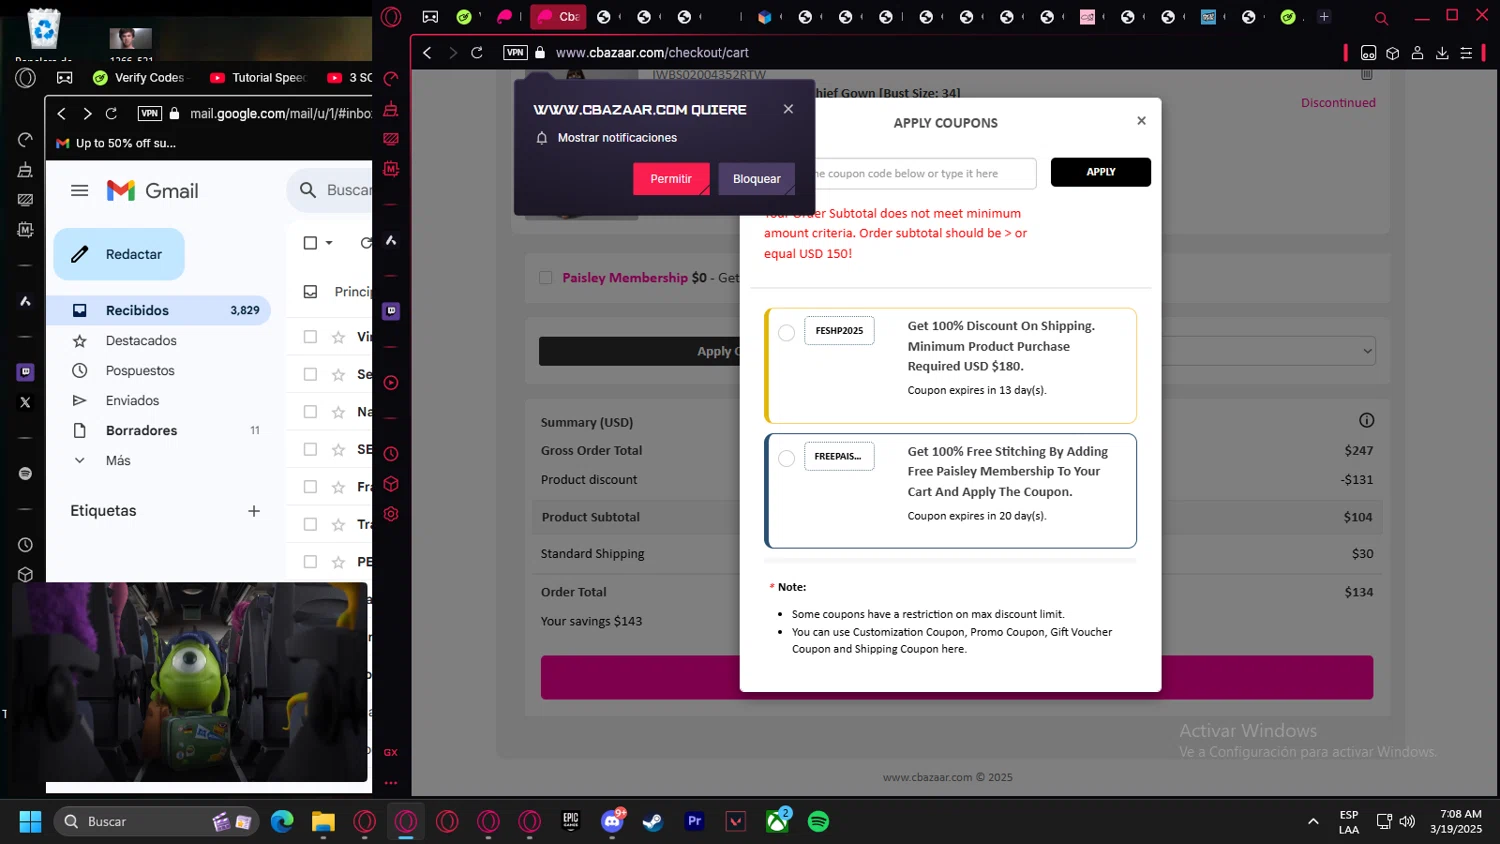Expand the Gmail select-all dropdown arrow
The width and height of the screenshot is (1500, 844).
coord(329,243)
